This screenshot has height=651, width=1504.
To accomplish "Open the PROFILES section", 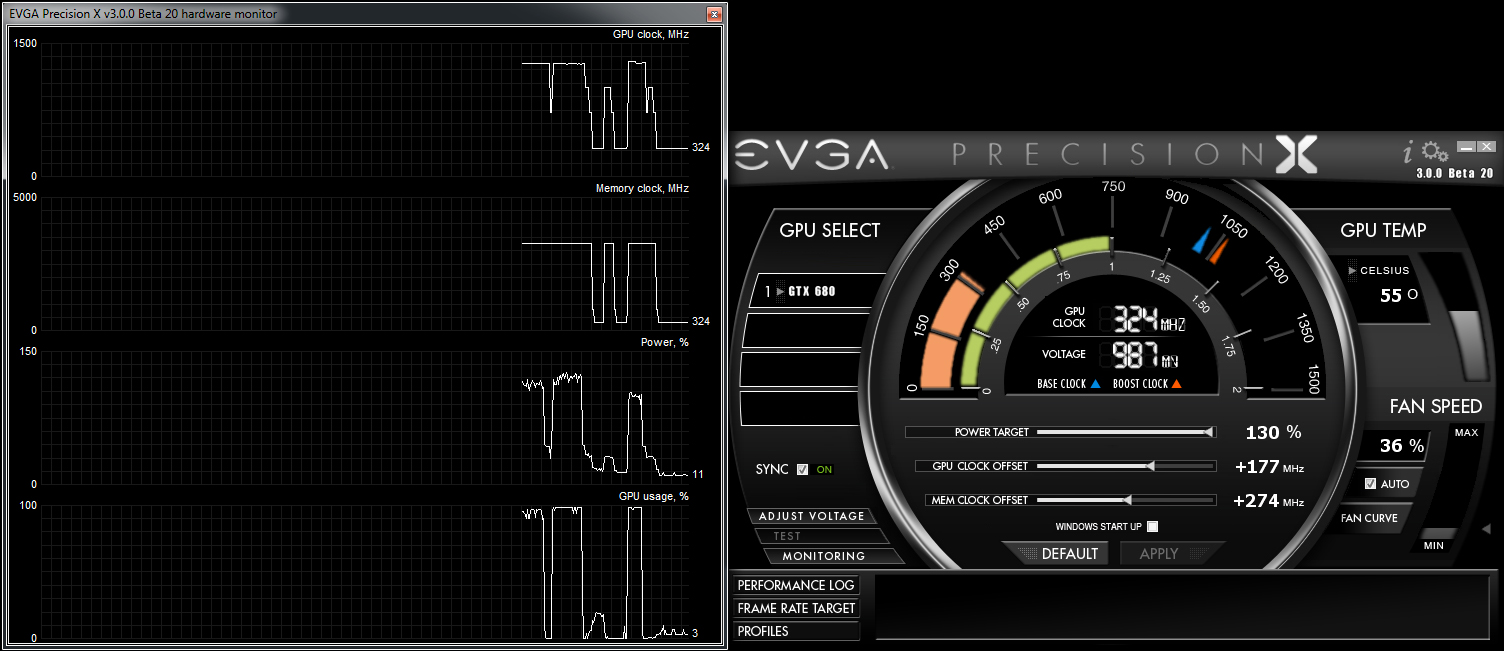I will [x=796, y=631].
